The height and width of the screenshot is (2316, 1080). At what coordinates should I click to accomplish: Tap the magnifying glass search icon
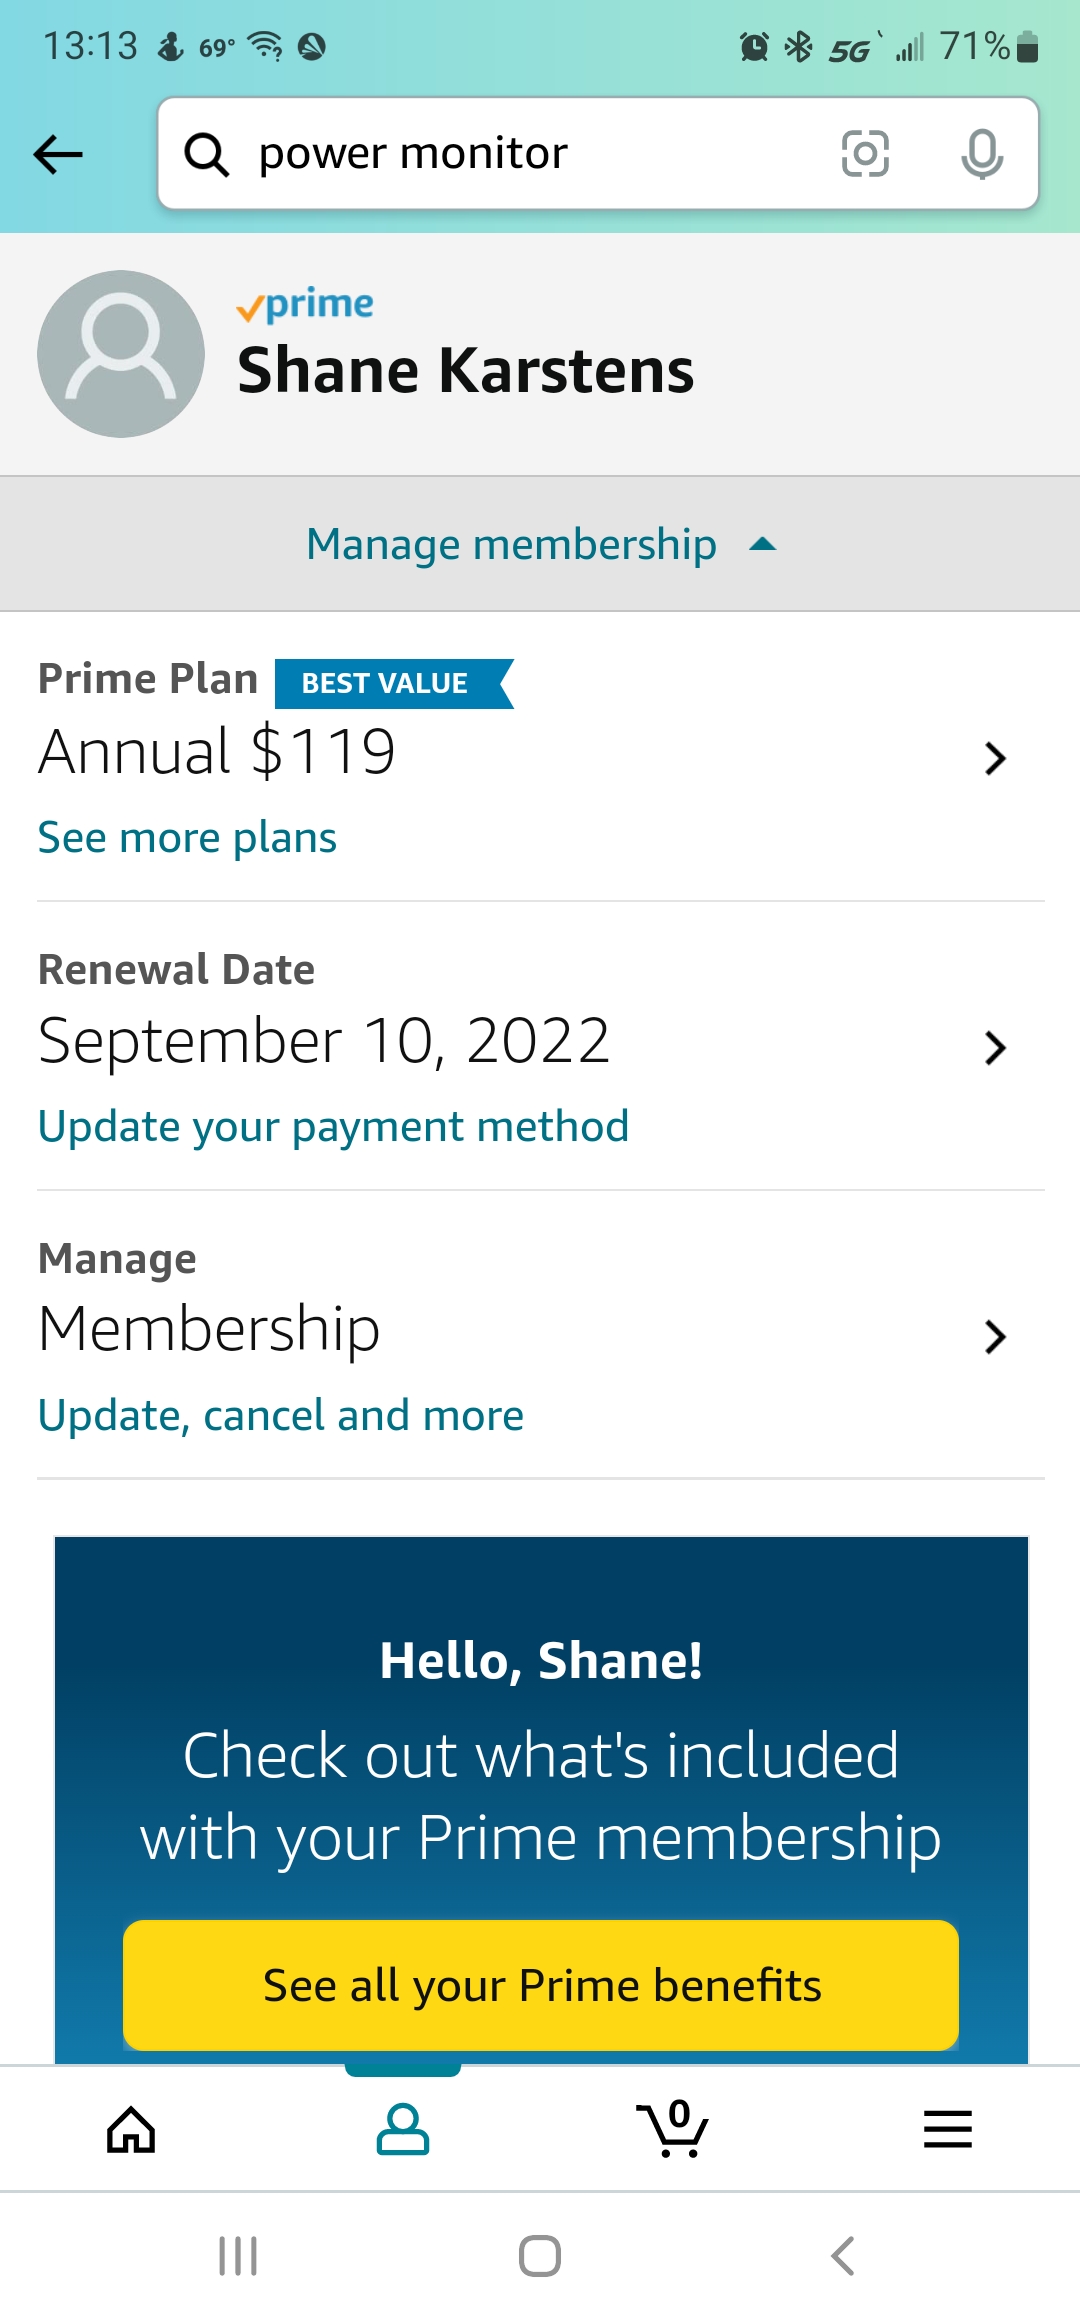(x=207, y=154)
